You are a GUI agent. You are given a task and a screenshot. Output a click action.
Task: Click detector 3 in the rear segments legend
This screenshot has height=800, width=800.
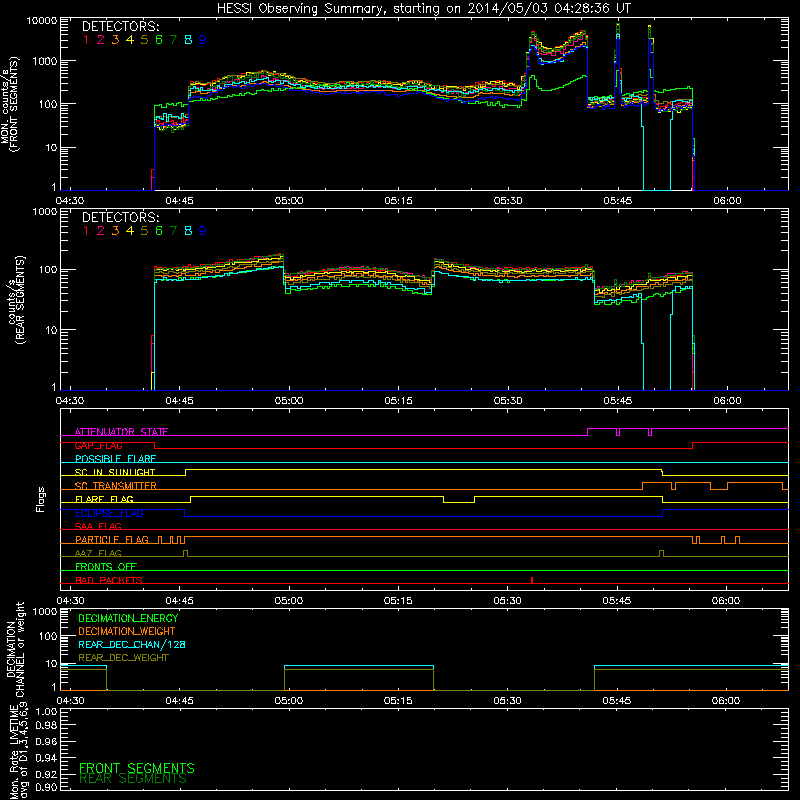(115, 231)
